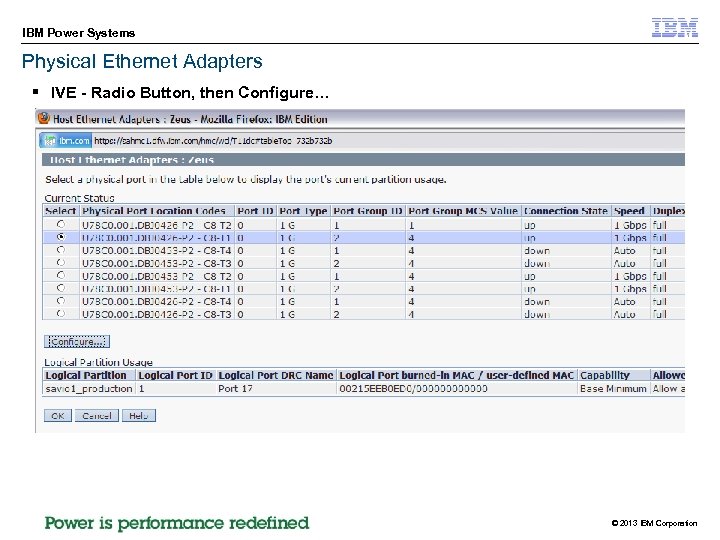This screenshot has height=540, width=720.
Task: Click the Base Minimum capability cell
Action: pos(613,389)
